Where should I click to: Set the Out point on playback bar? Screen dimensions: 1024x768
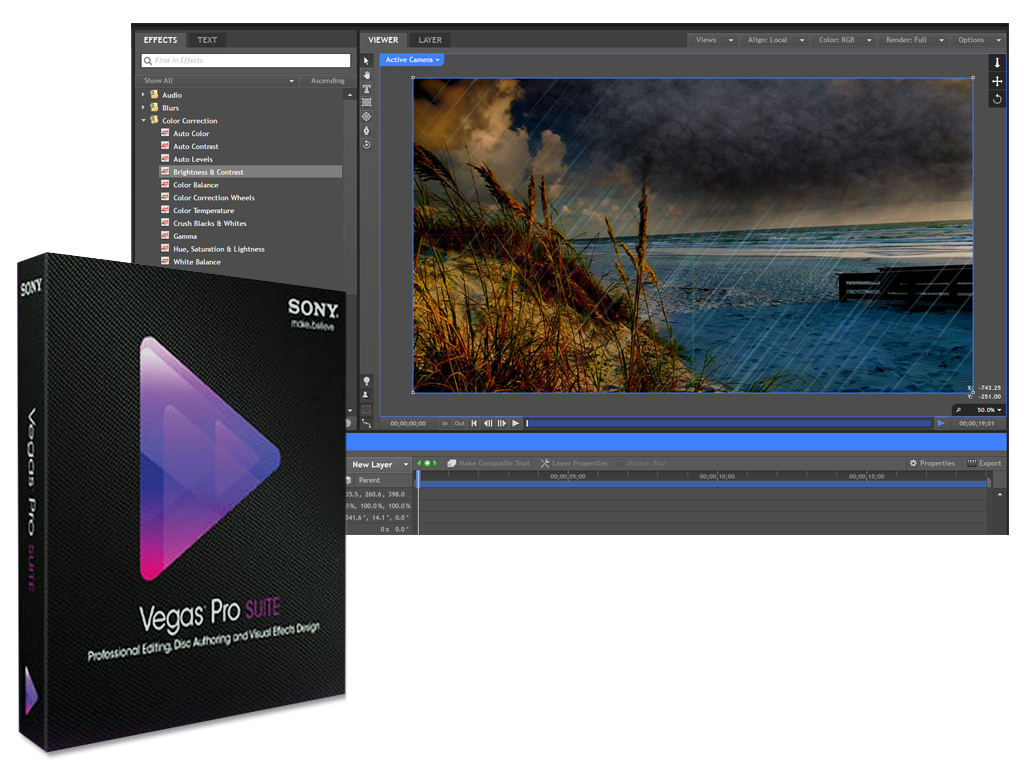pyautogui.click(x=459, y=424)
